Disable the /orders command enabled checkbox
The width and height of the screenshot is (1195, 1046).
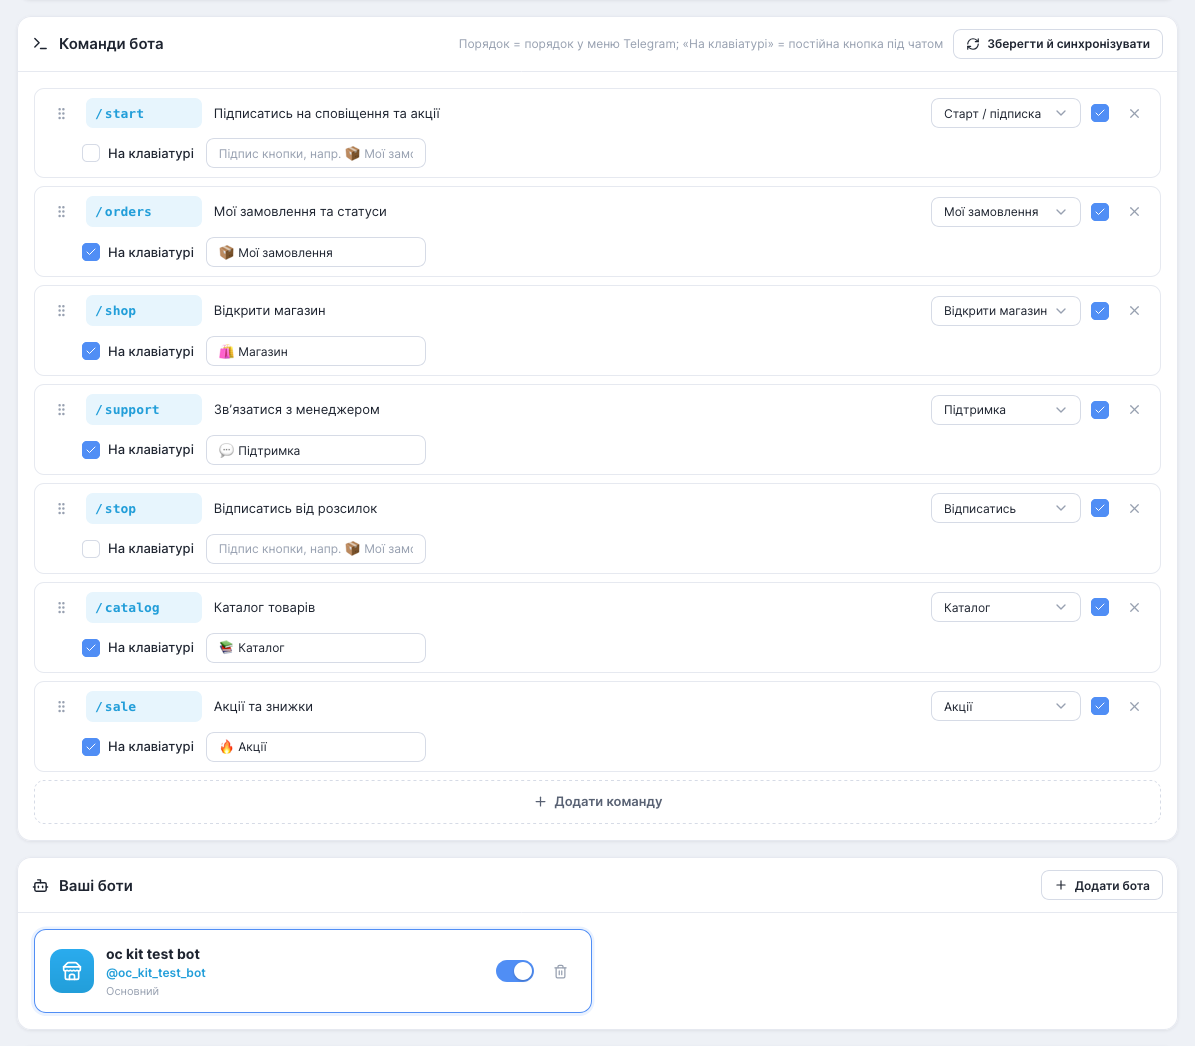1100,212
